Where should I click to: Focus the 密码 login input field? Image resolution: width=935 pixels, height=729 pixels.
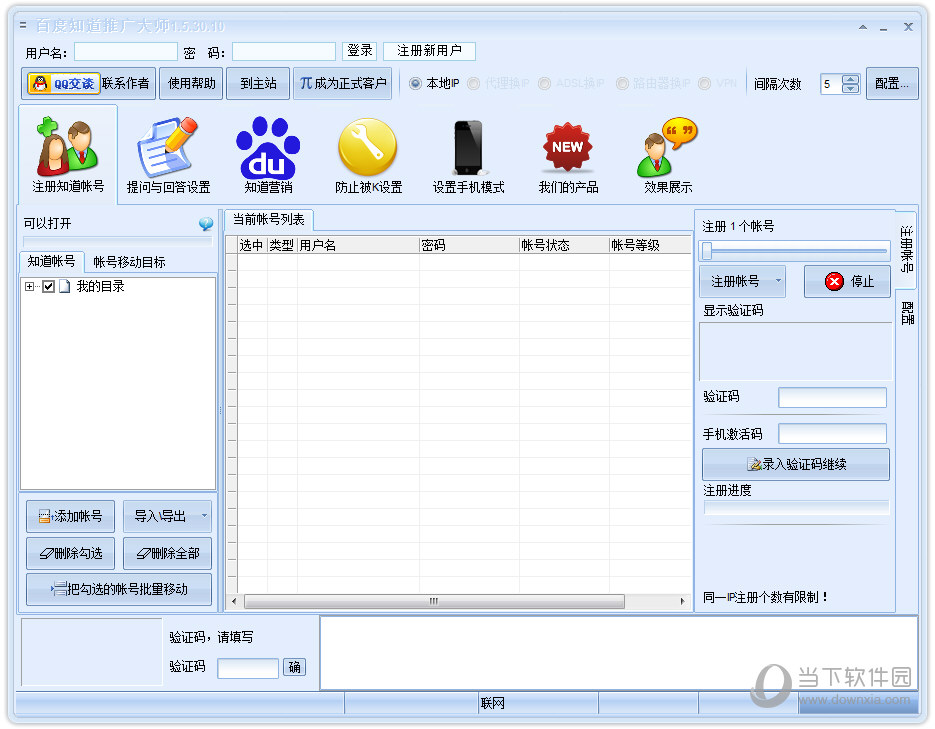click(284, 52)
